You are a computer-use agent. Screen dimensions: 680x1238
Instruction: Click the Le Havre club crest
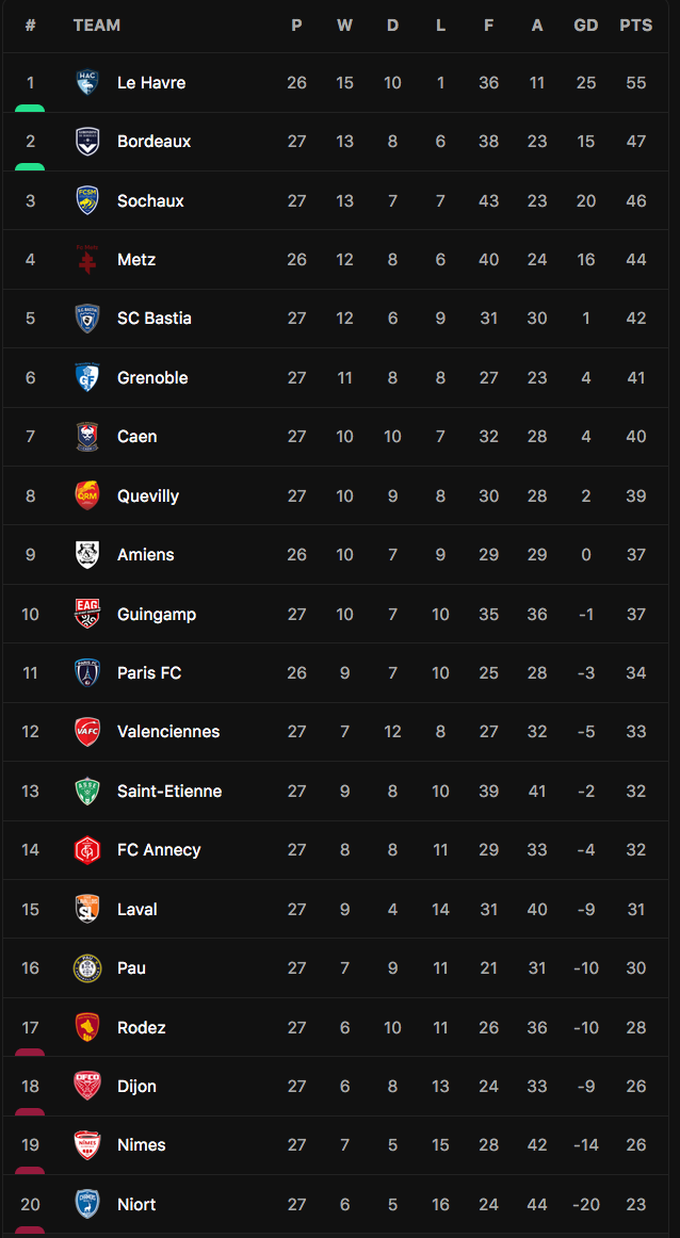(87, 83)
